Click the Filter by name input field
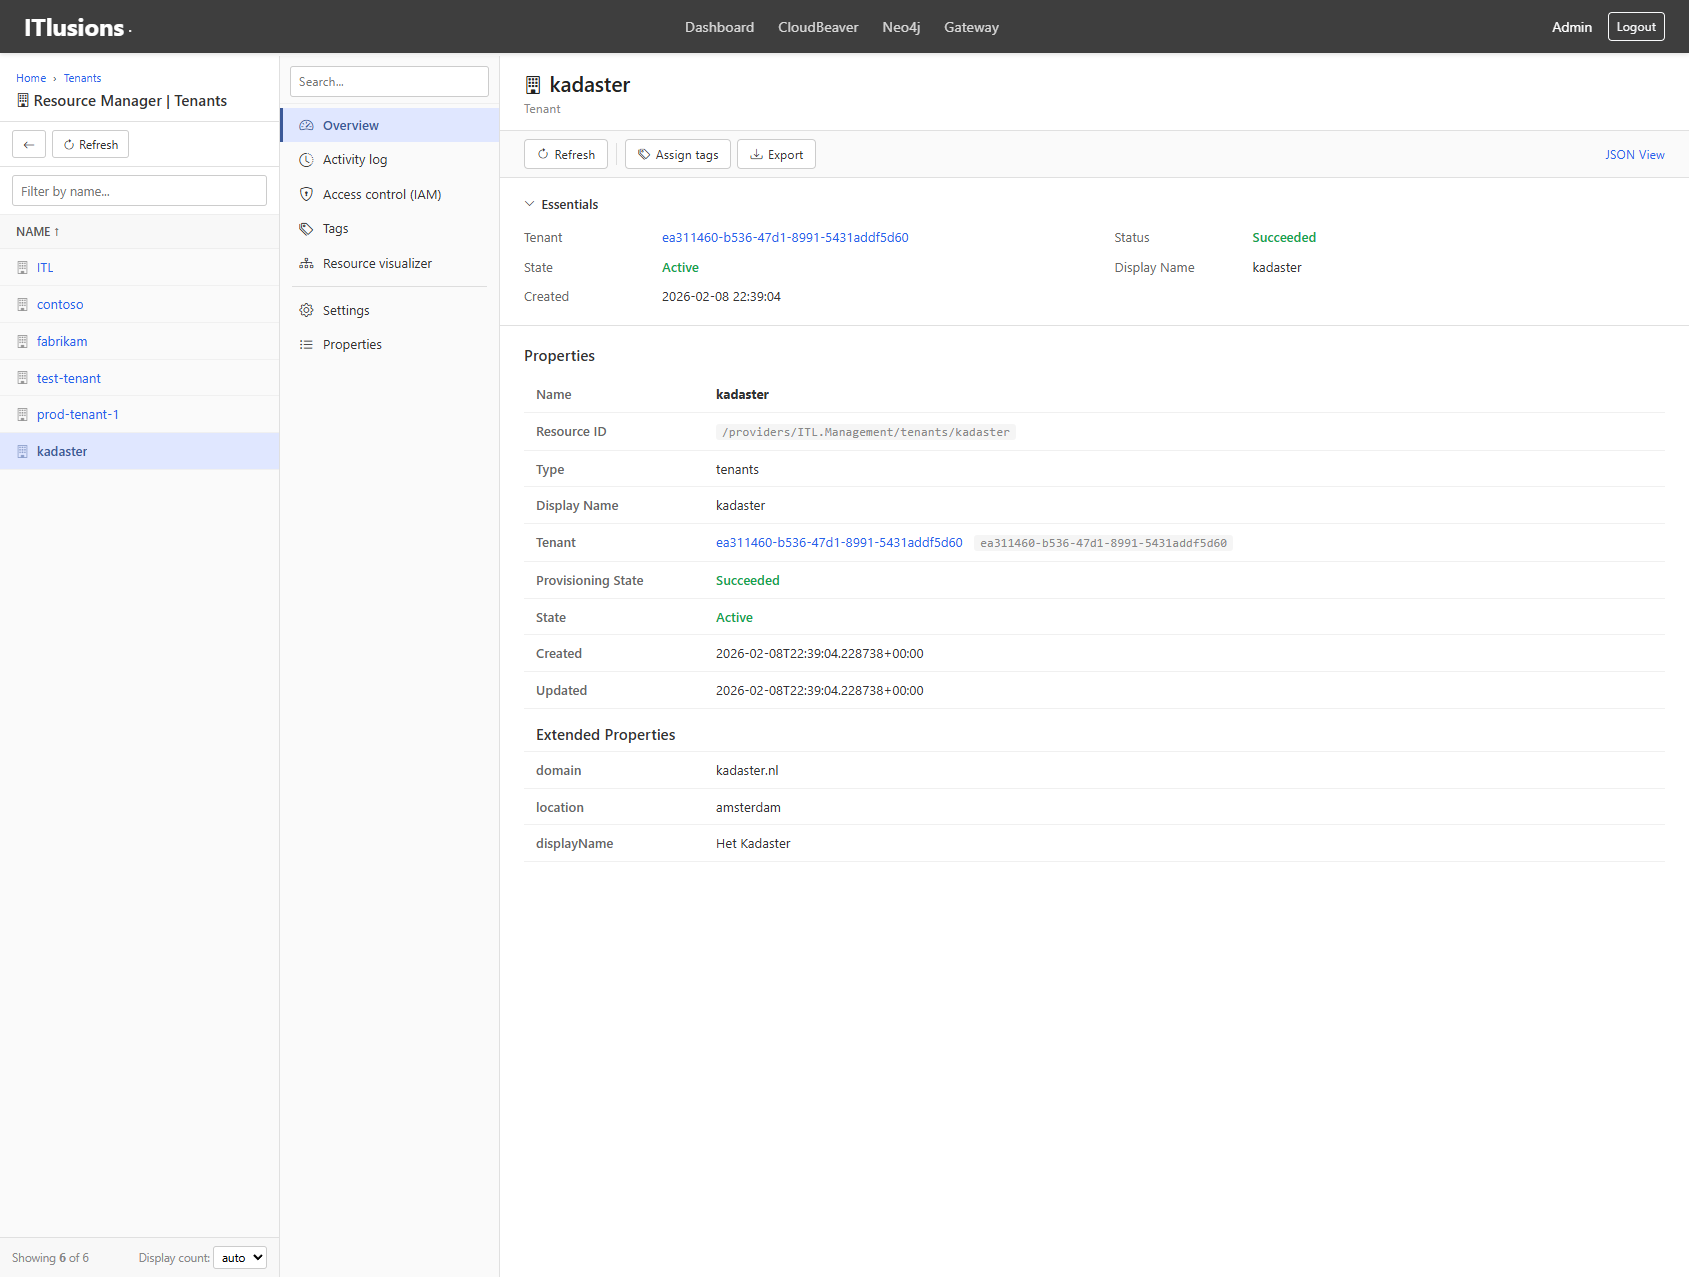Viewport: 1689px width, 1277px height. [139, 191]
